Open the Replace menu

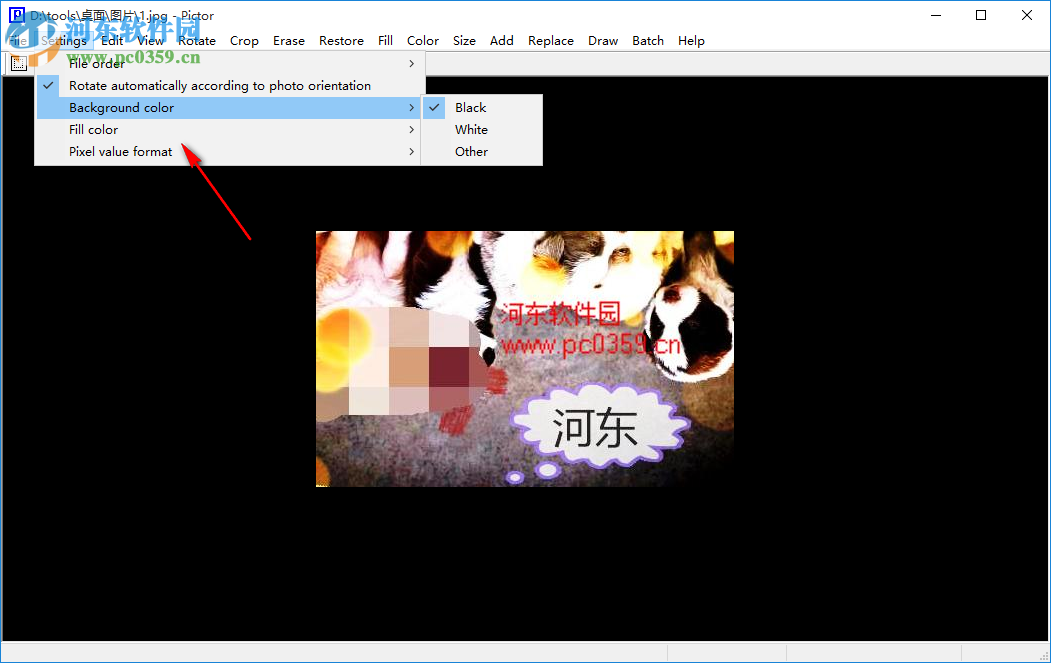[550, 41]
